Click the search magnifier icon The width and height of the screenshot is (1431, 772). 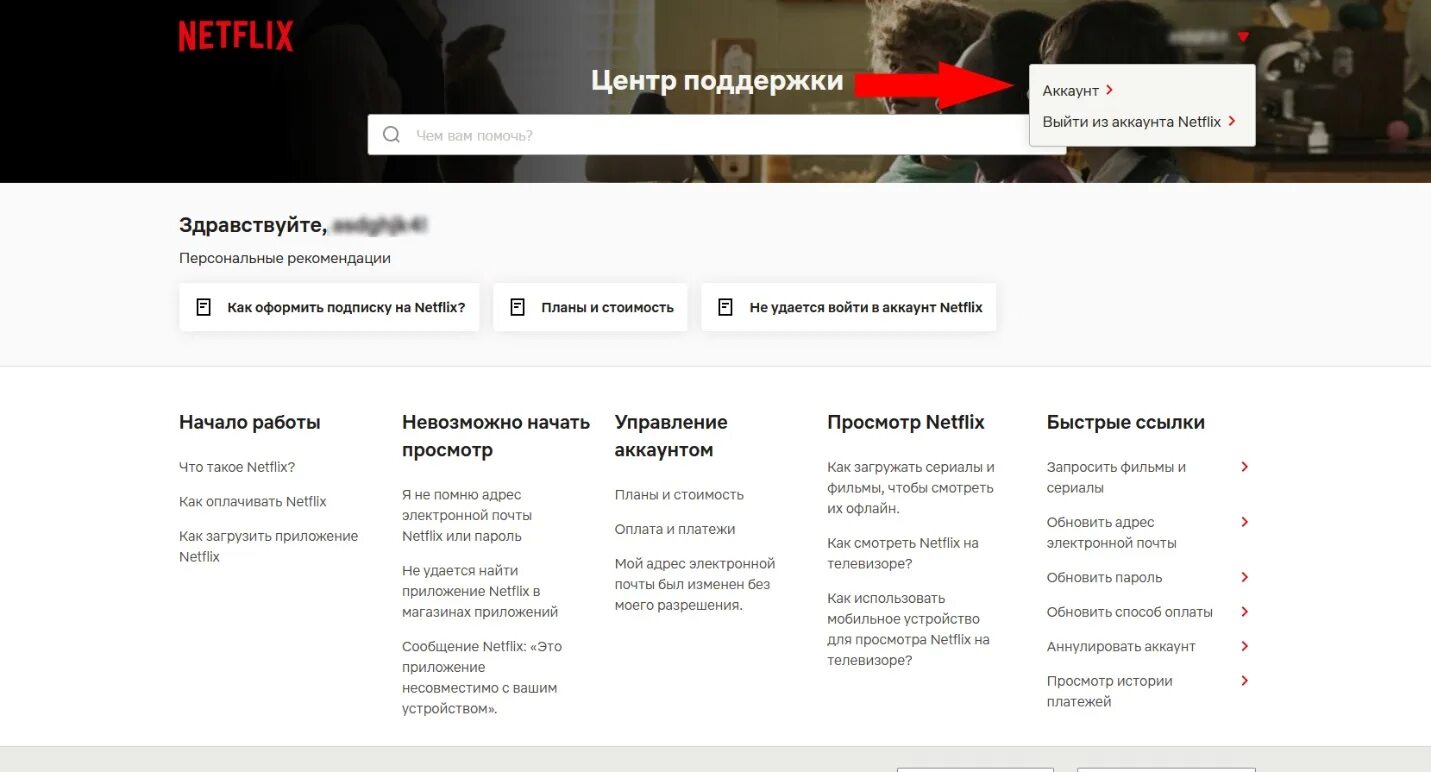(x=392, y=135)
